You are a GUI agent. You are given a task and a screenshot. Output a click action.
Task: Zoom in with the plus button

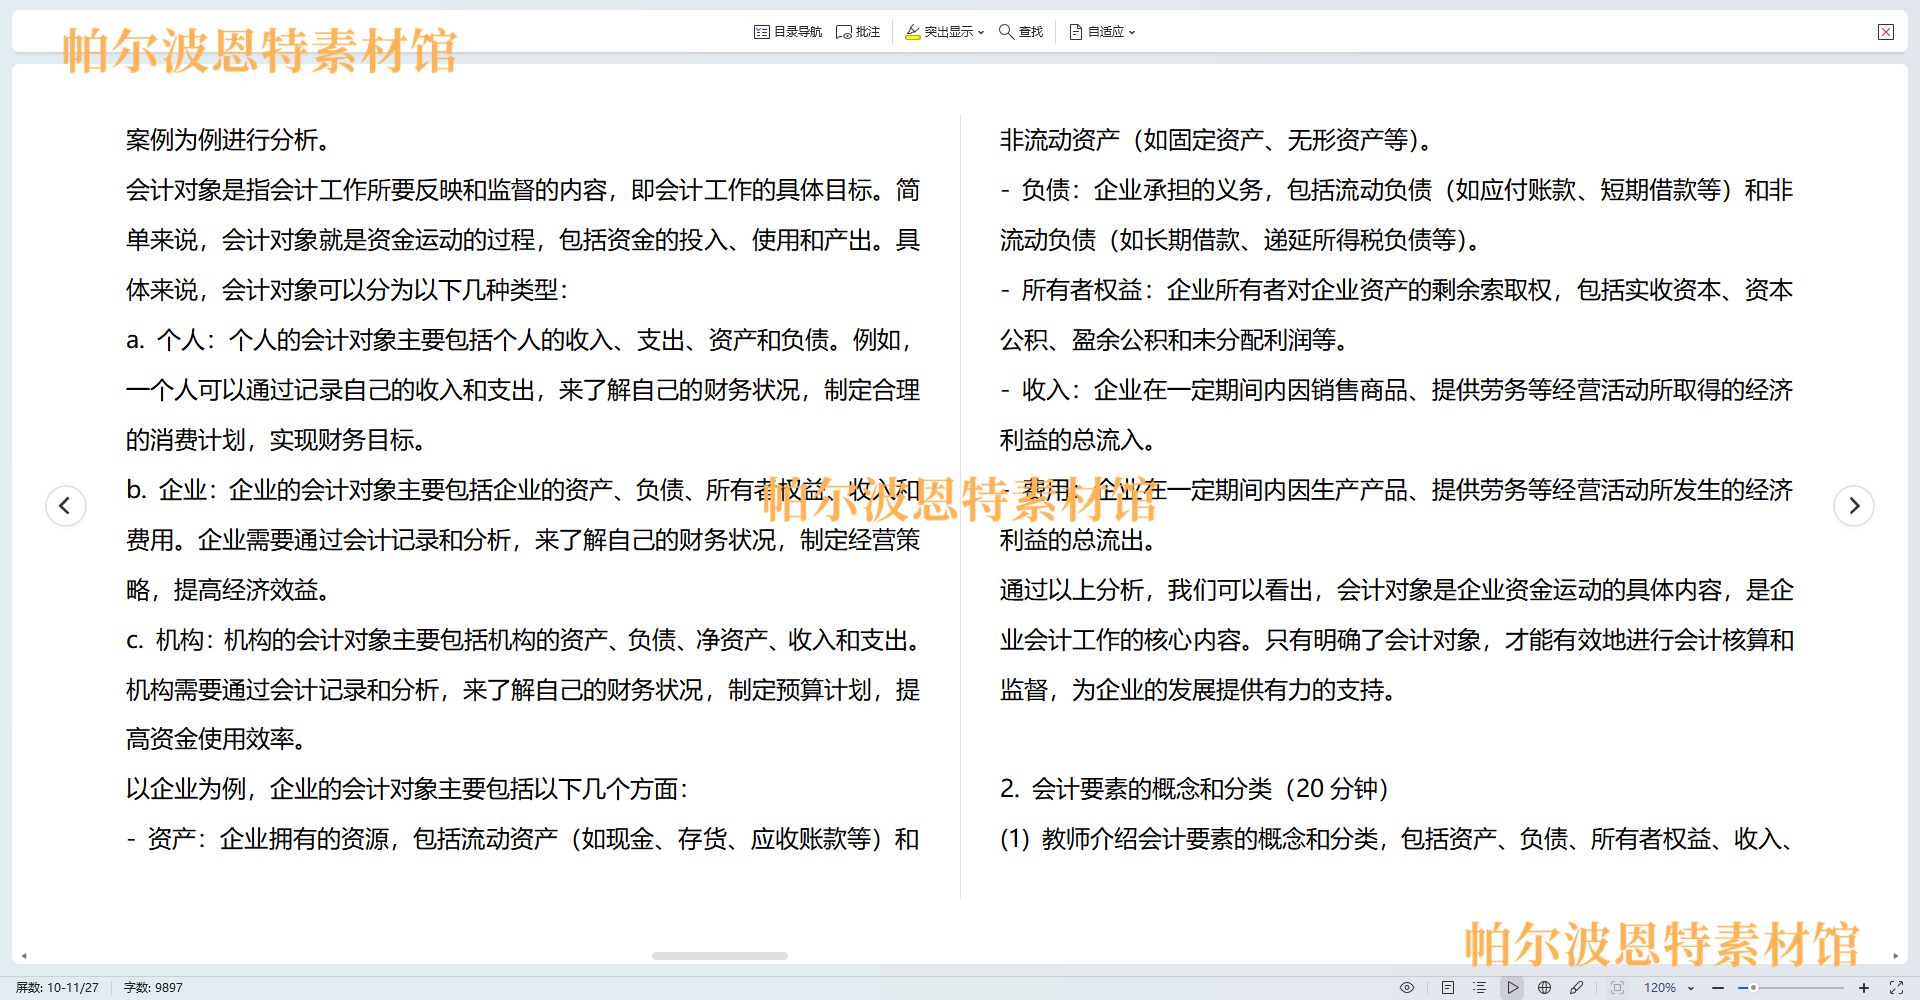point(1864,987)
